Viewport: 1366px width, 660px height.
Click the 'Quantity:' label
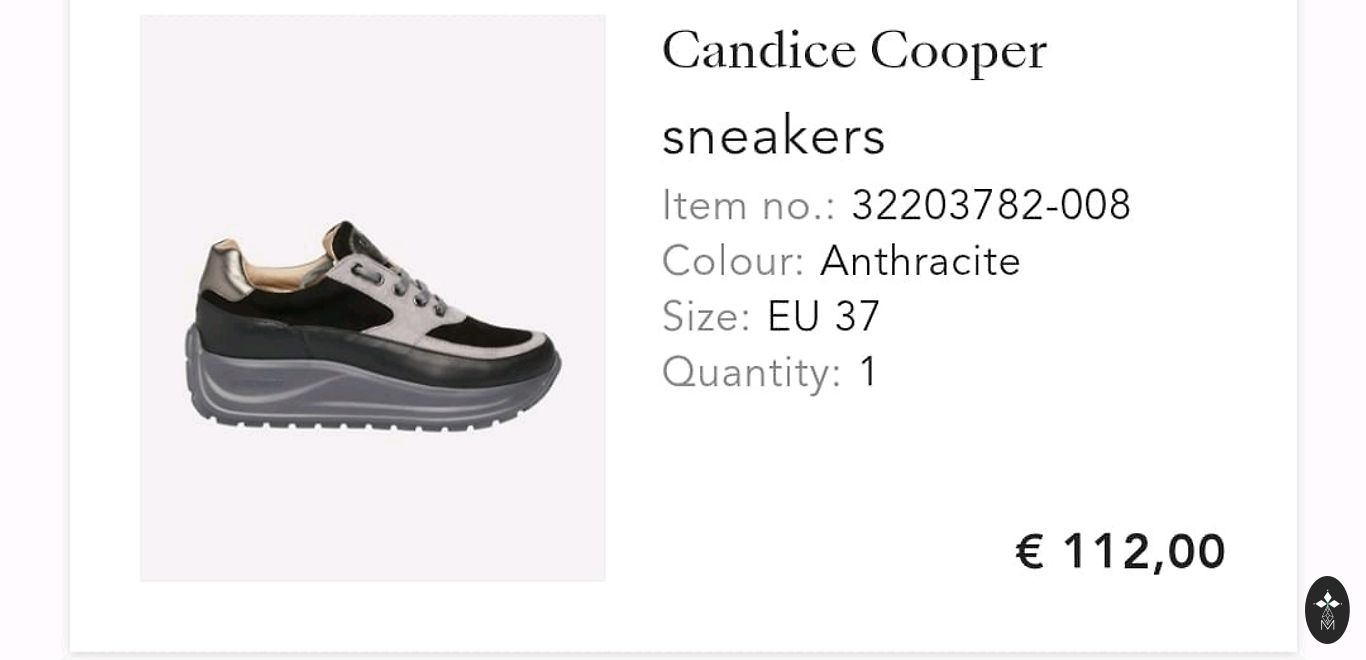click(x=751, y=372)
